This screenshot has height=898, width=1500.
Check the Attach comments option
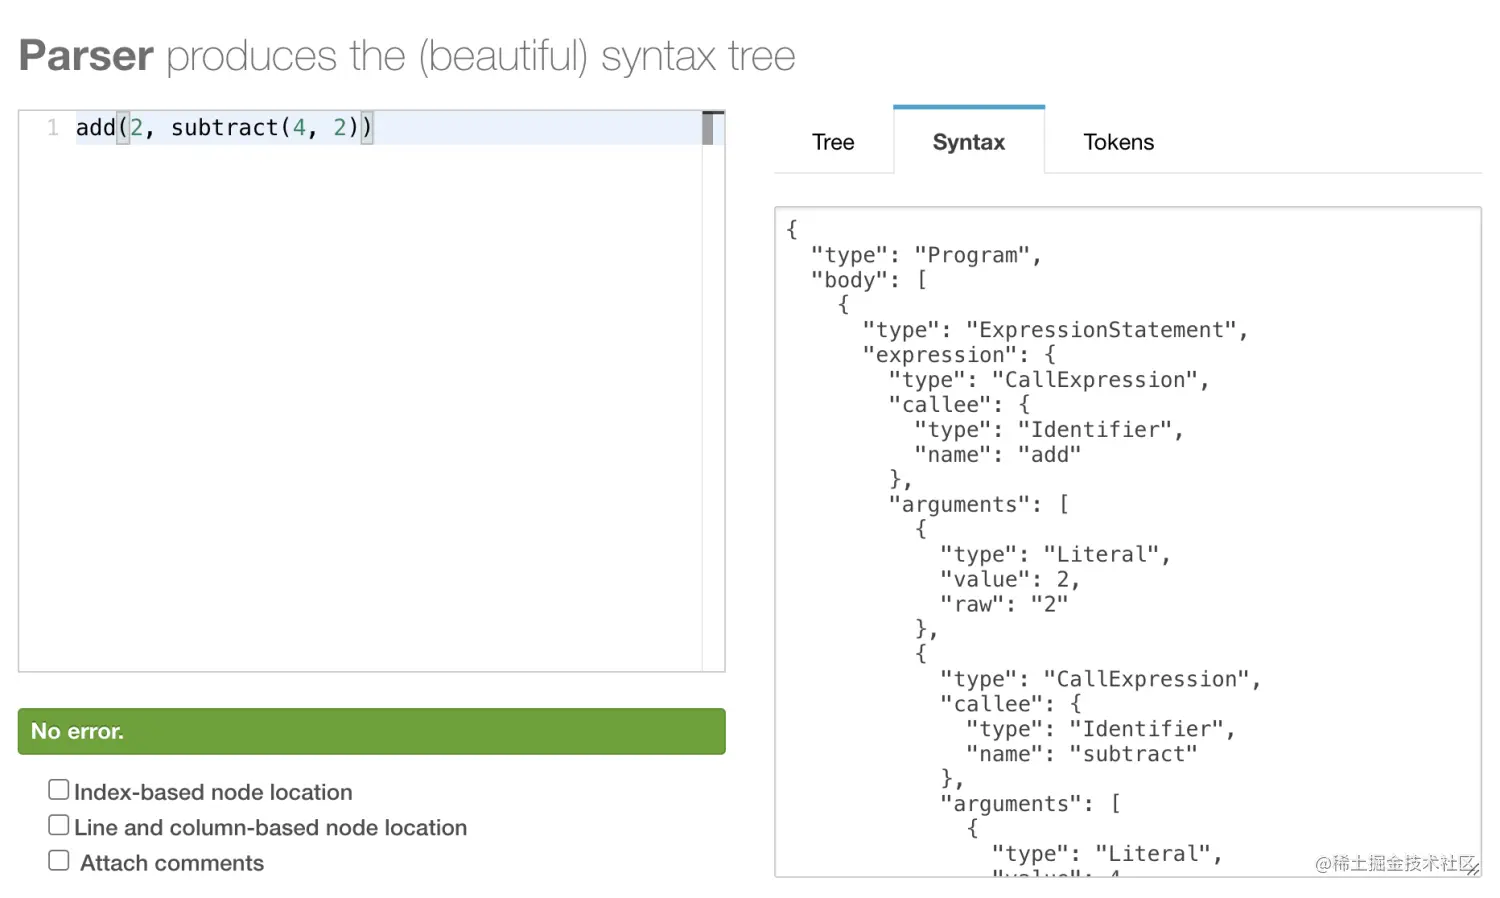tap(59, 860)
